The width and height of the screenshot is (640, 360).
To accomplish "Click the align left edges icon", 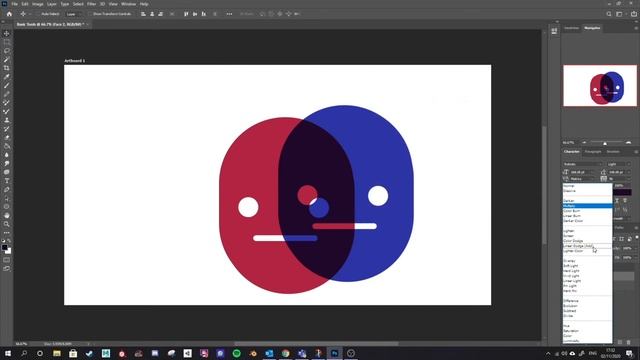I will click(x=143, y=14).
